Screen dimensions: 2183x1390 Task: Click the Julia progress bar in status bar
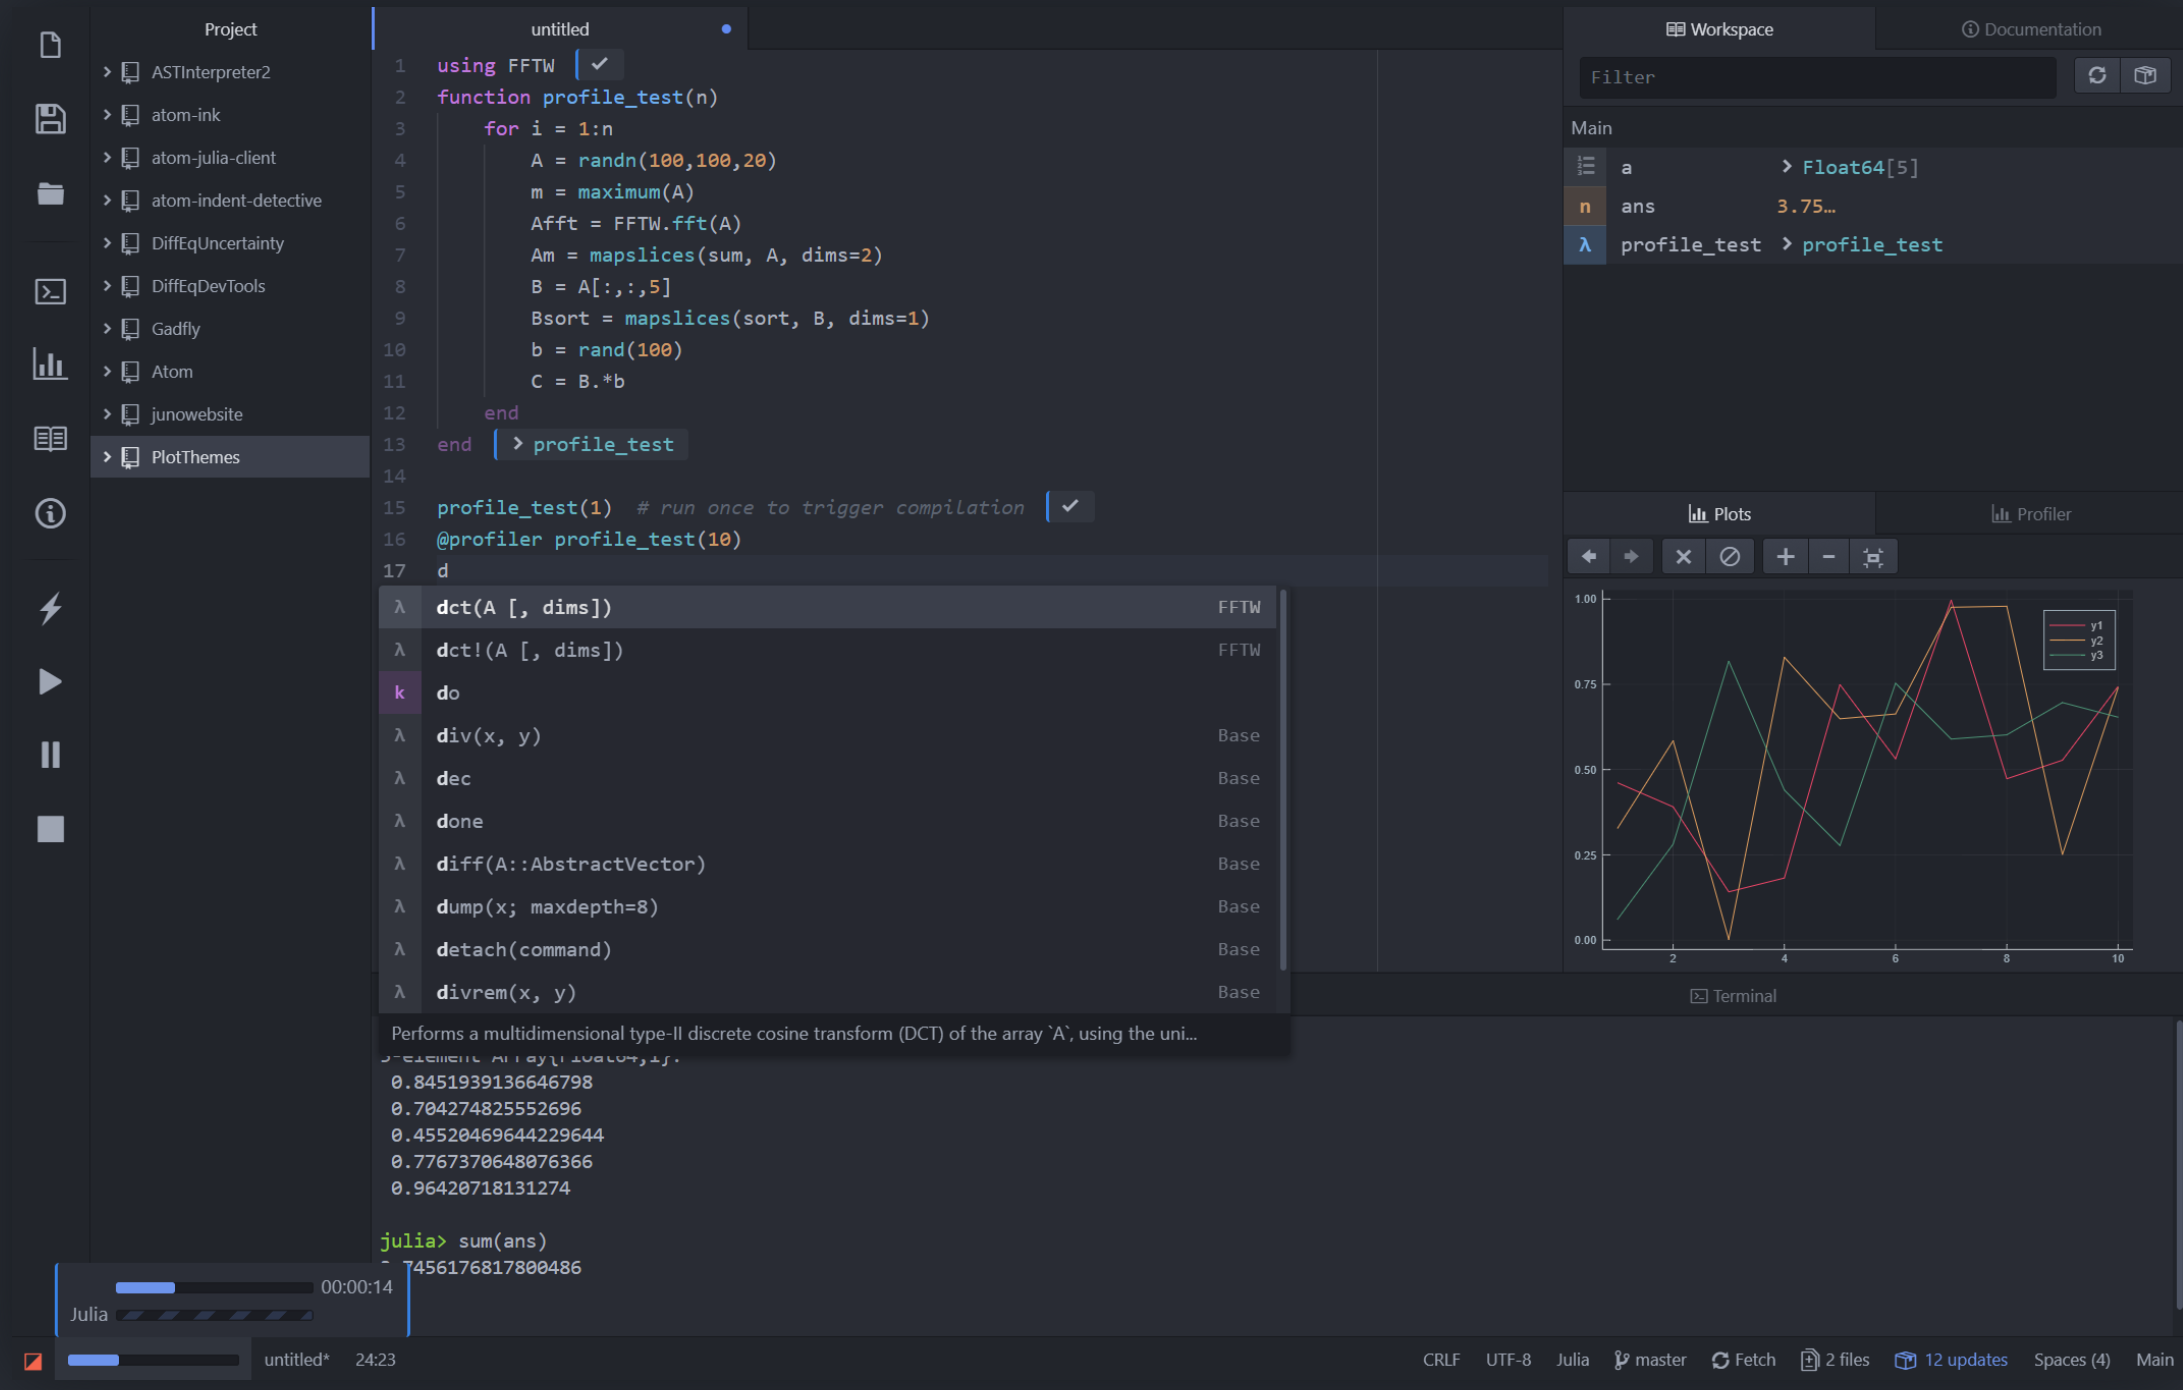pos(153,1360)
